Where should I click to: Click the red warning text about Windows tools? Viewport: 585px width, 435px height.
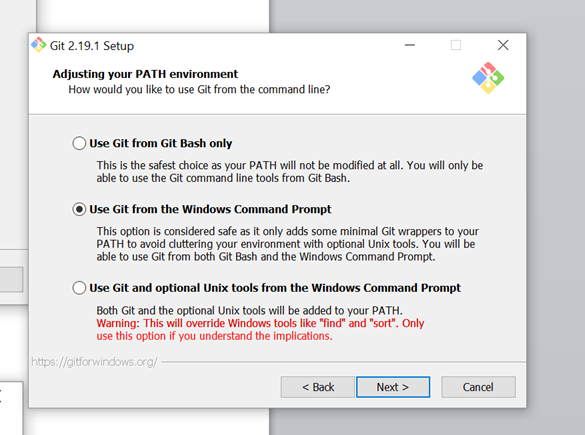point(260,329)
